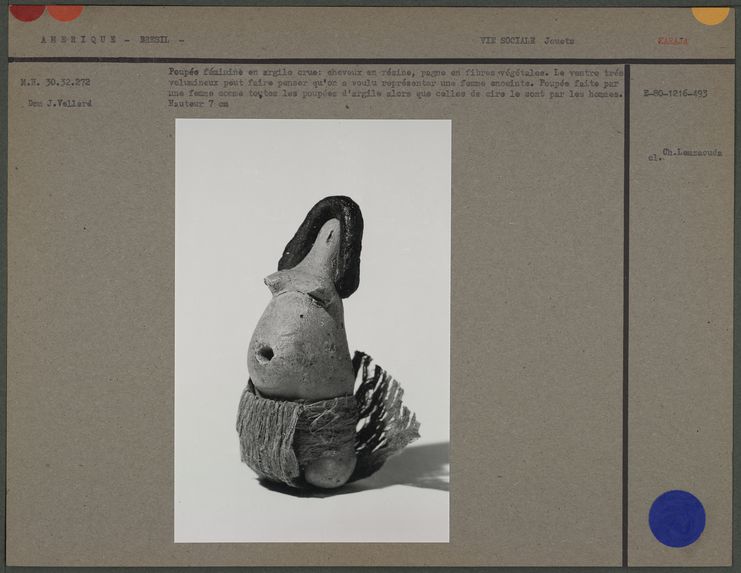Click the donor name 'Don J.Vellard'

point(61,103)
